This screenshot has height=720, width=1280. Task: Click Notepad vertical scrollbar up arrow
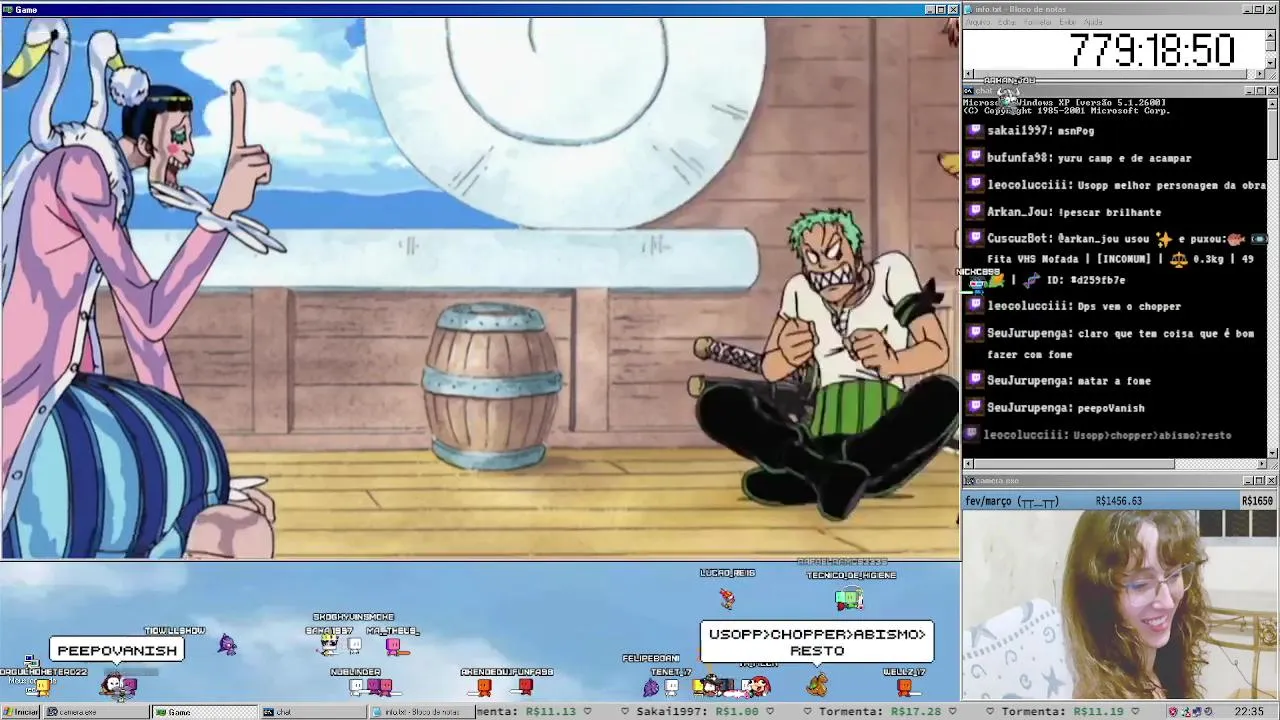click(1272, 35)
